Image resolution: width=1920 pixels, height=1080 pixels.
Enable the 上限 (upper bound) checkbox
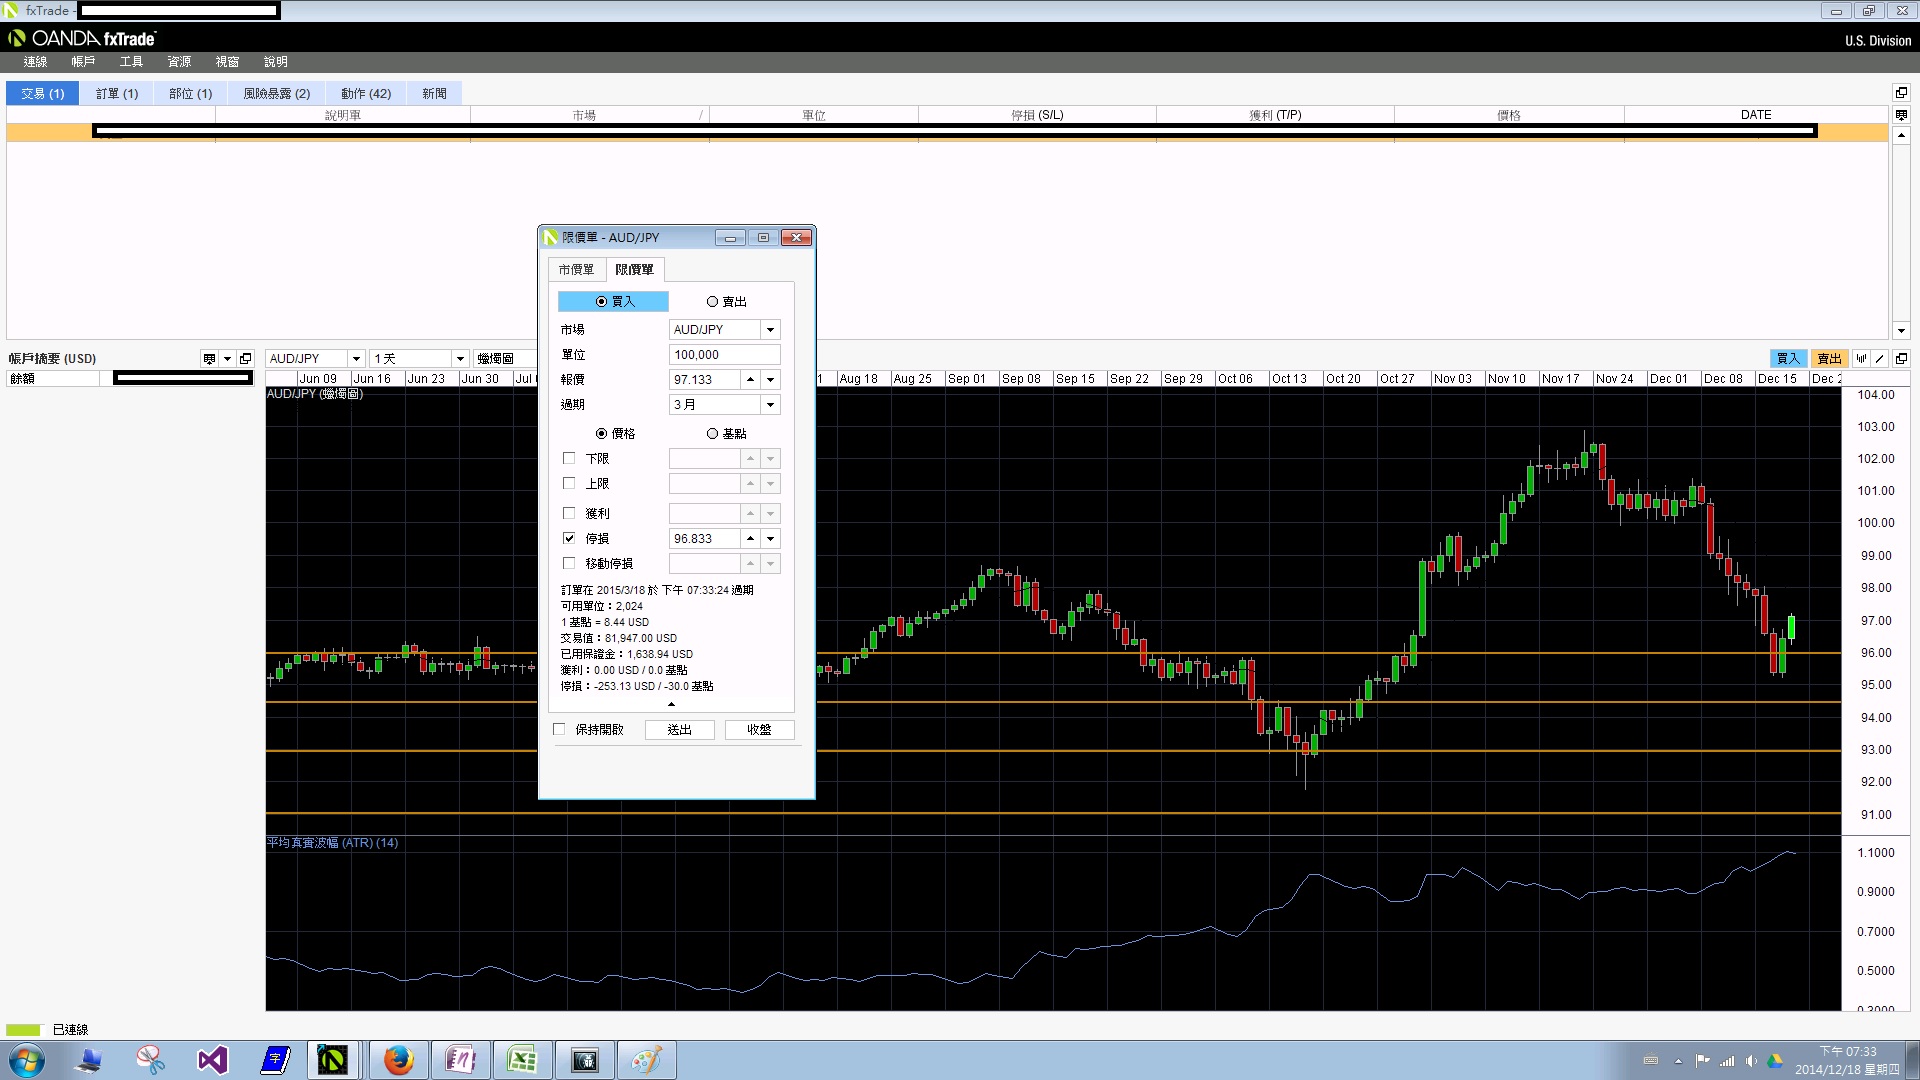tap(569, 483)
